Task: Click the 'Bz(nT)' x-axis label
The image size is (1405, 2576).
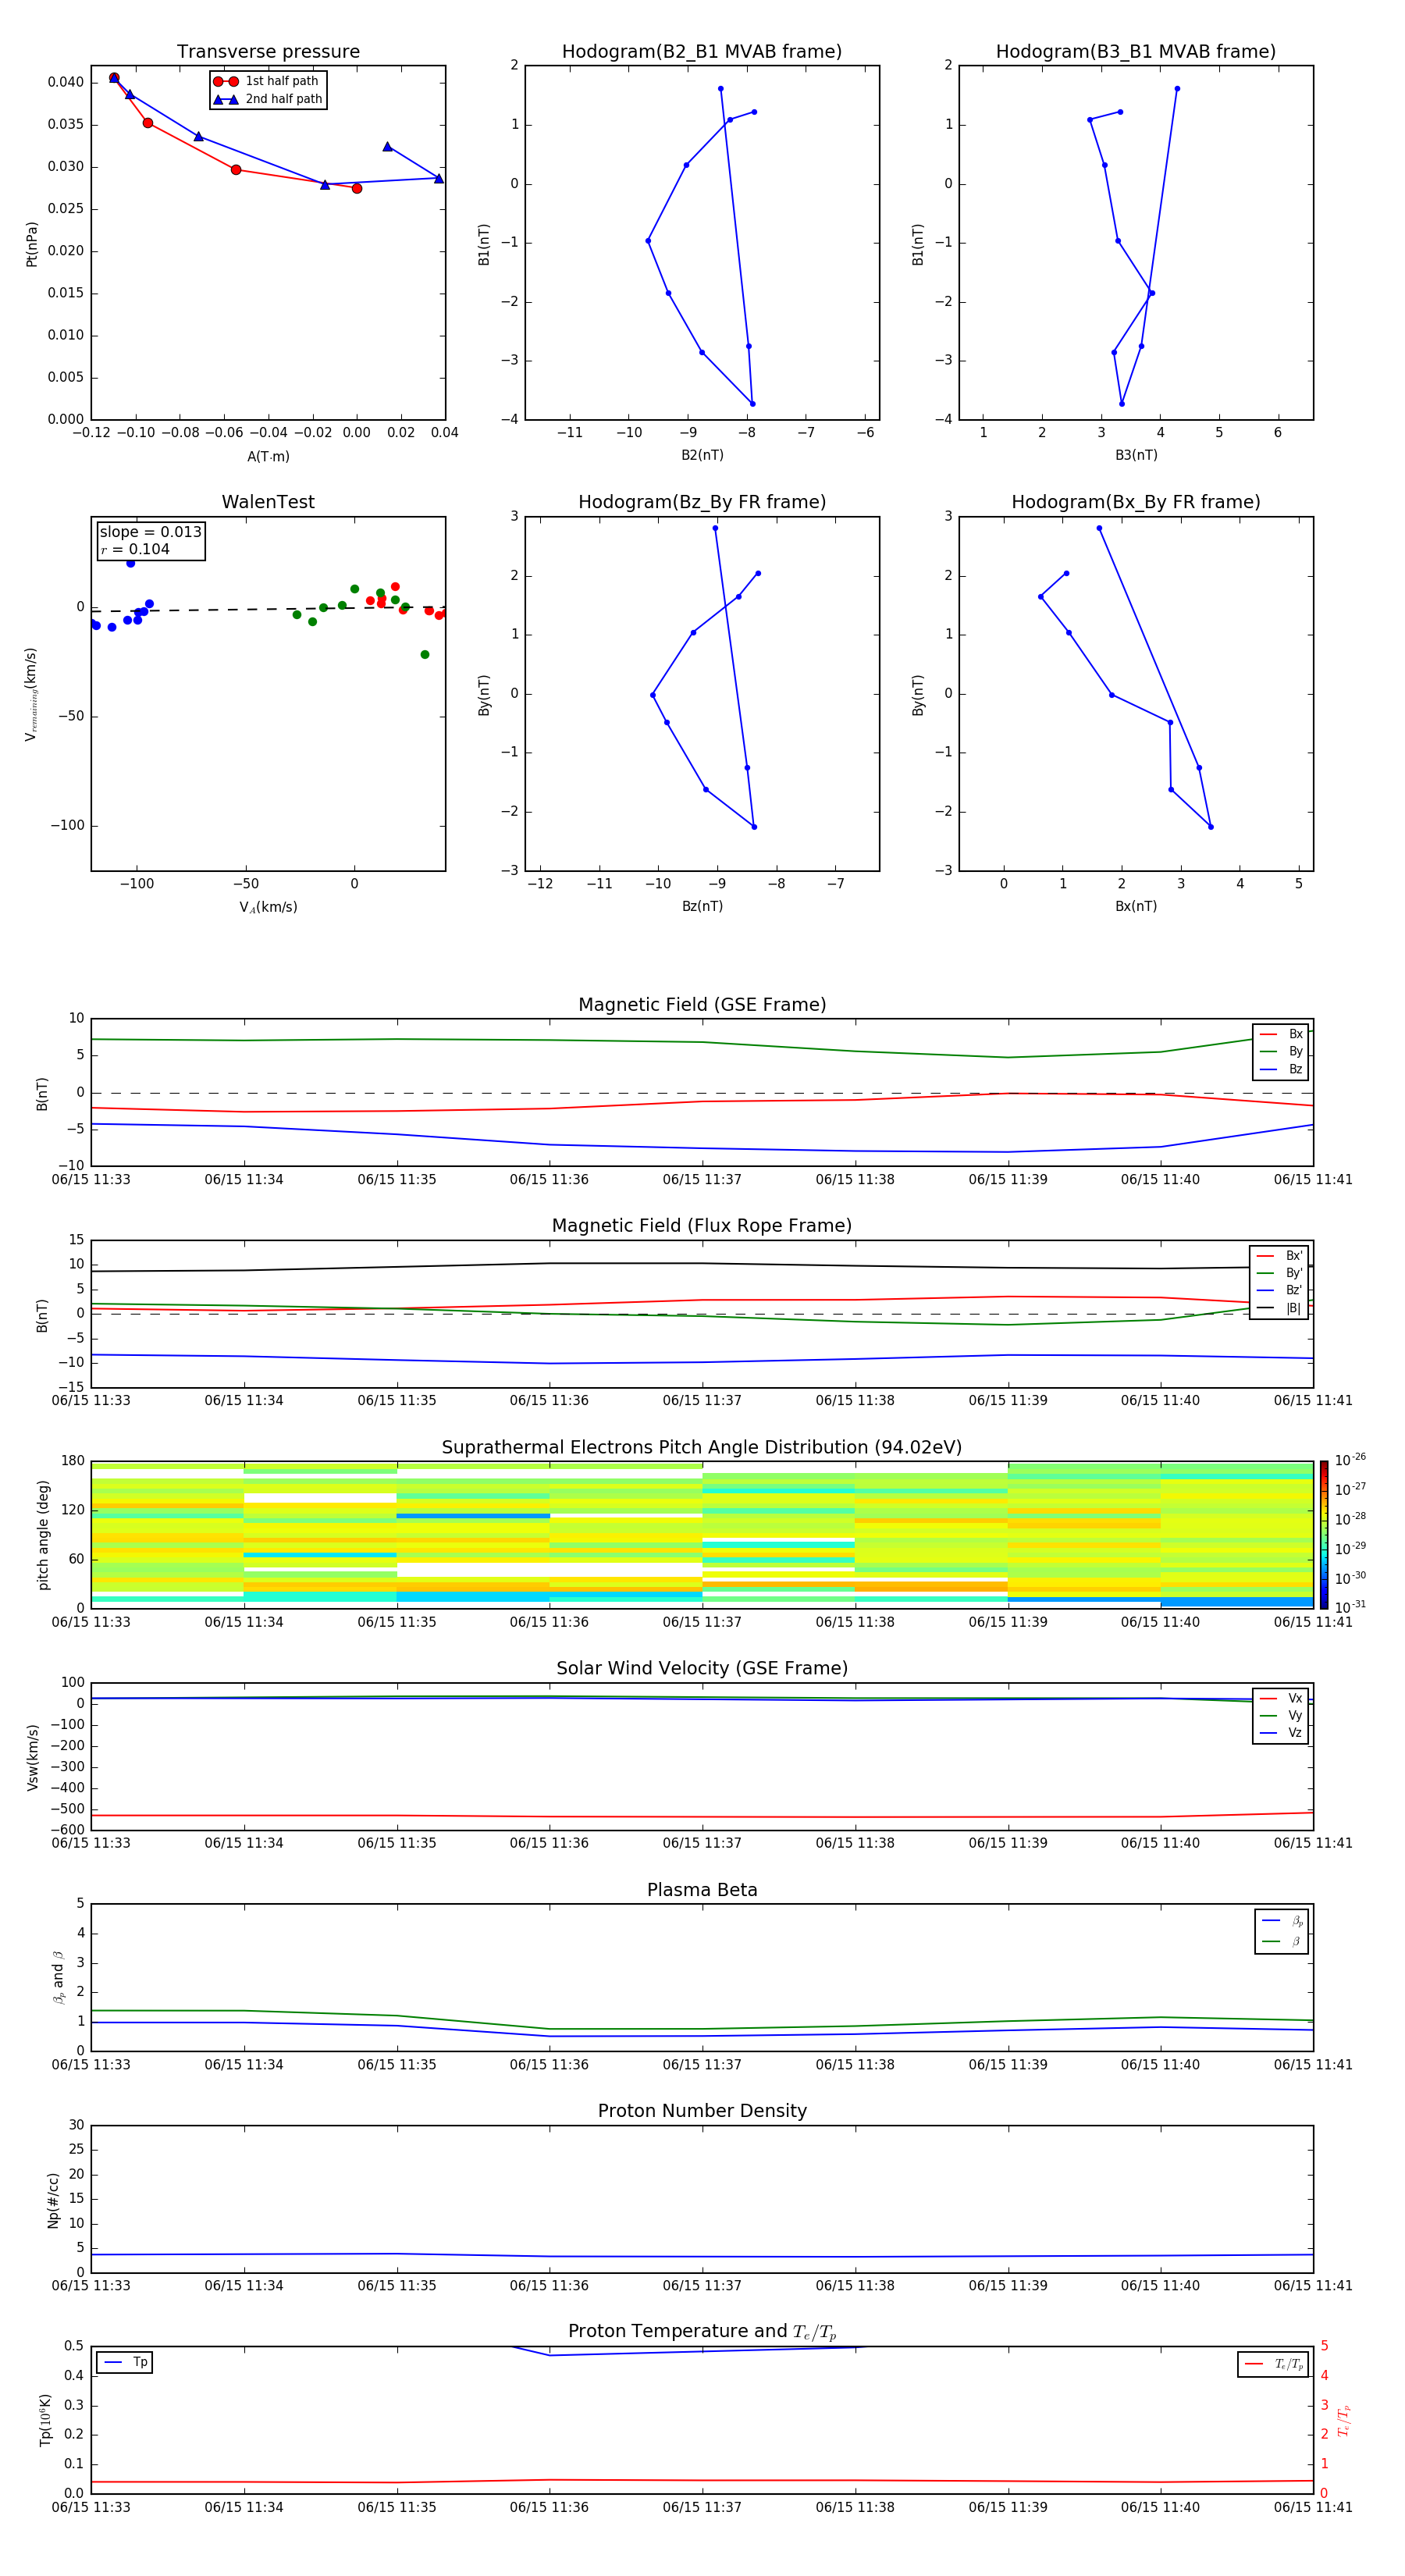Action: 702,906
